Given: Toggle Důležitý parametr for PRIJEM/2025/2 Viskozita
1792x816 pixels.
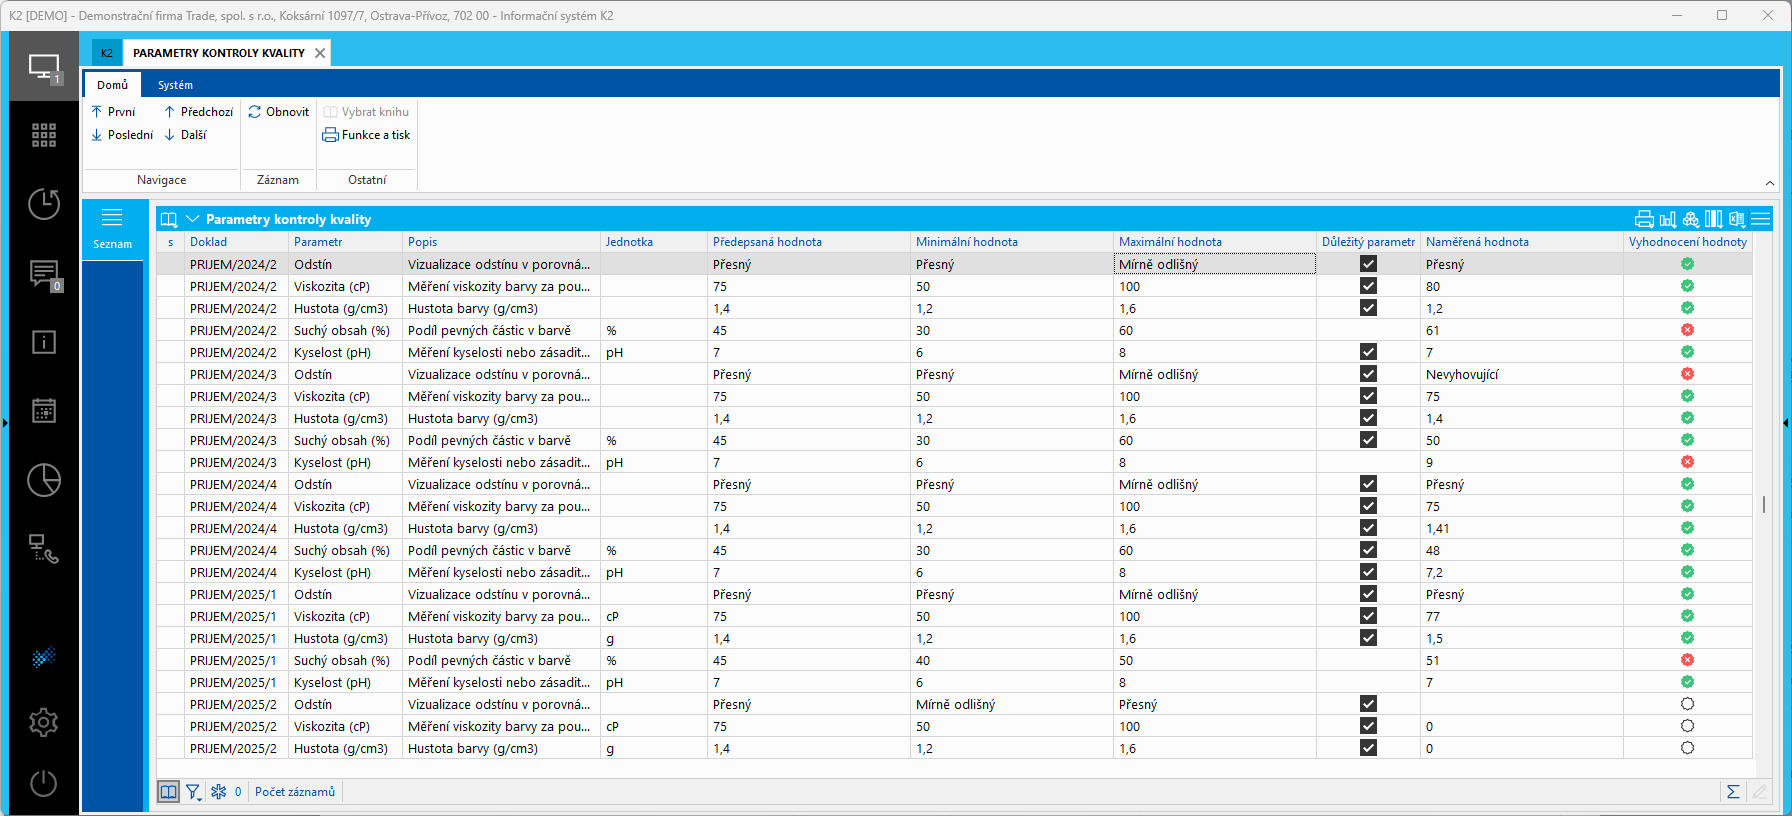Looking at the screenshot, I should (x=1369, y=726).
